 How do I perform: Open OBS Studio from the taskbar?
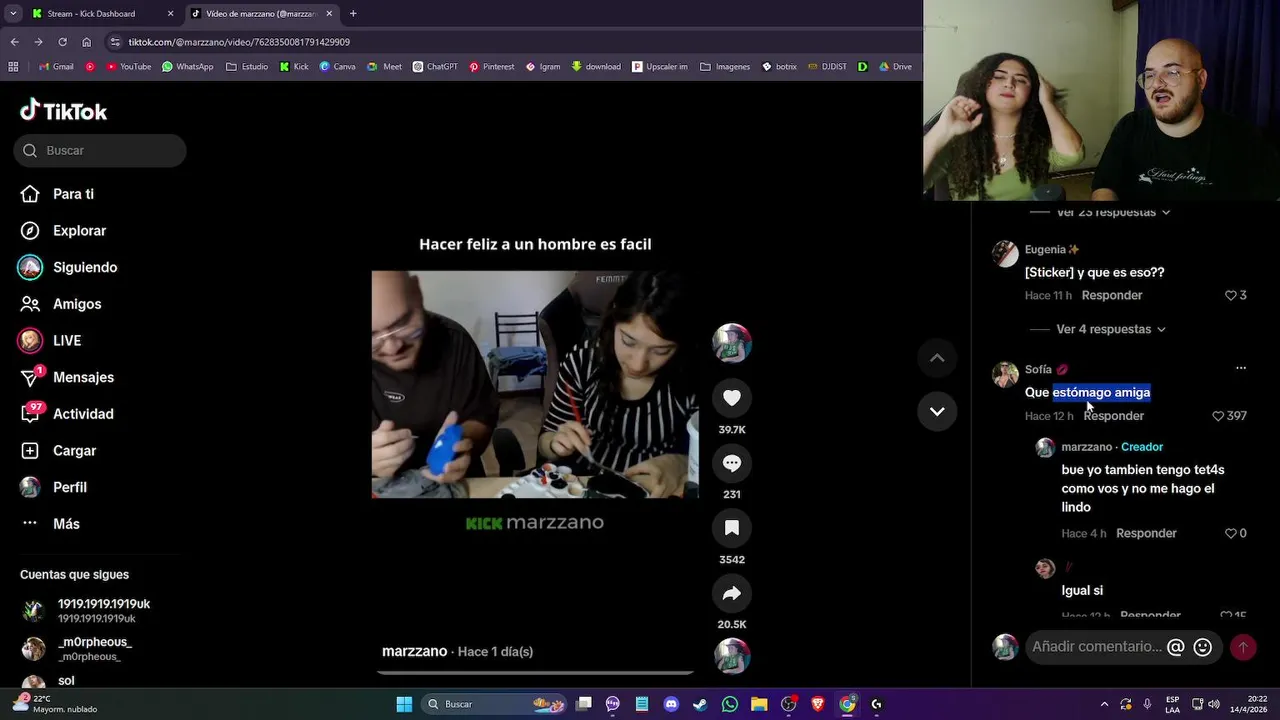click(x=789, y=704)
